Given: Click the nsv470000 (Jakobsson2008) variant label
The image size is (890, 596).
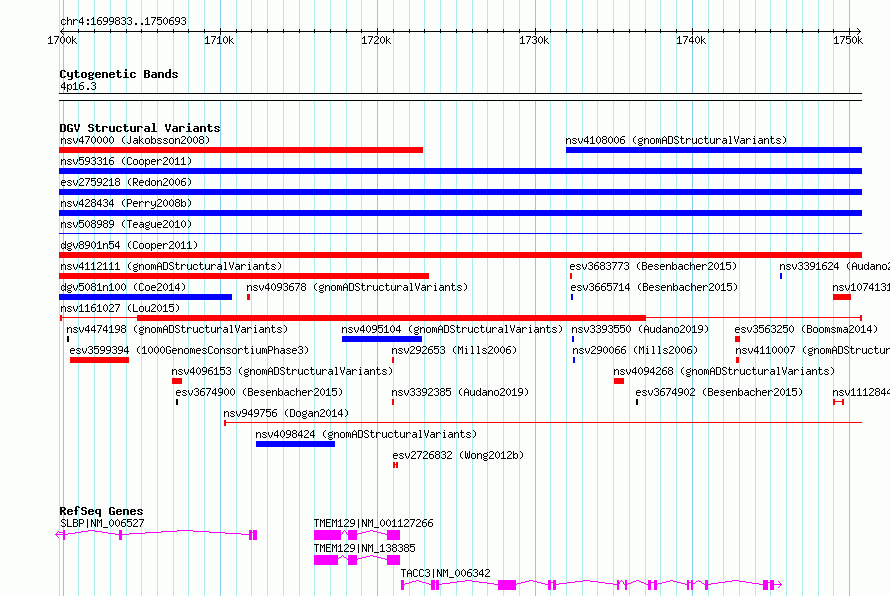Looking at the screenshot, I should point(135,140).
